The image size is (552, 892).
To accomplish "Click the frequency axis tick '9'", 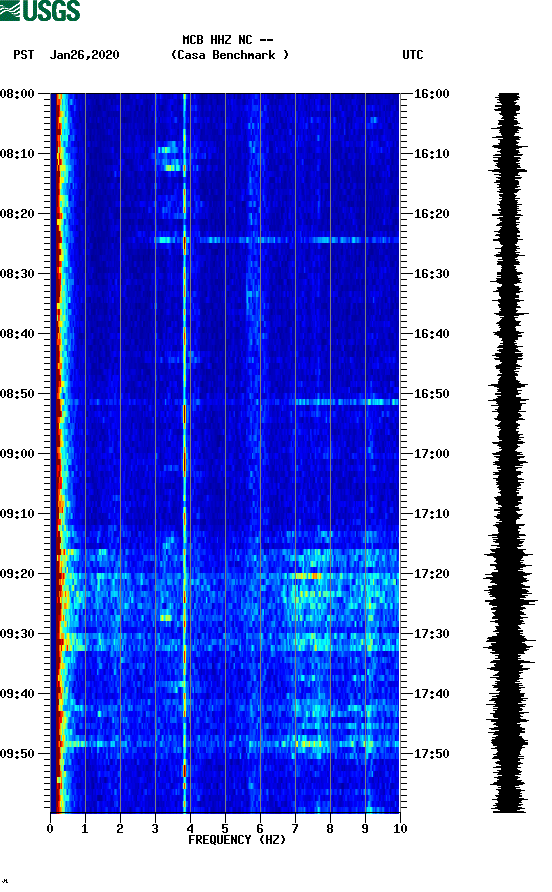I will (x=365, y=829).
